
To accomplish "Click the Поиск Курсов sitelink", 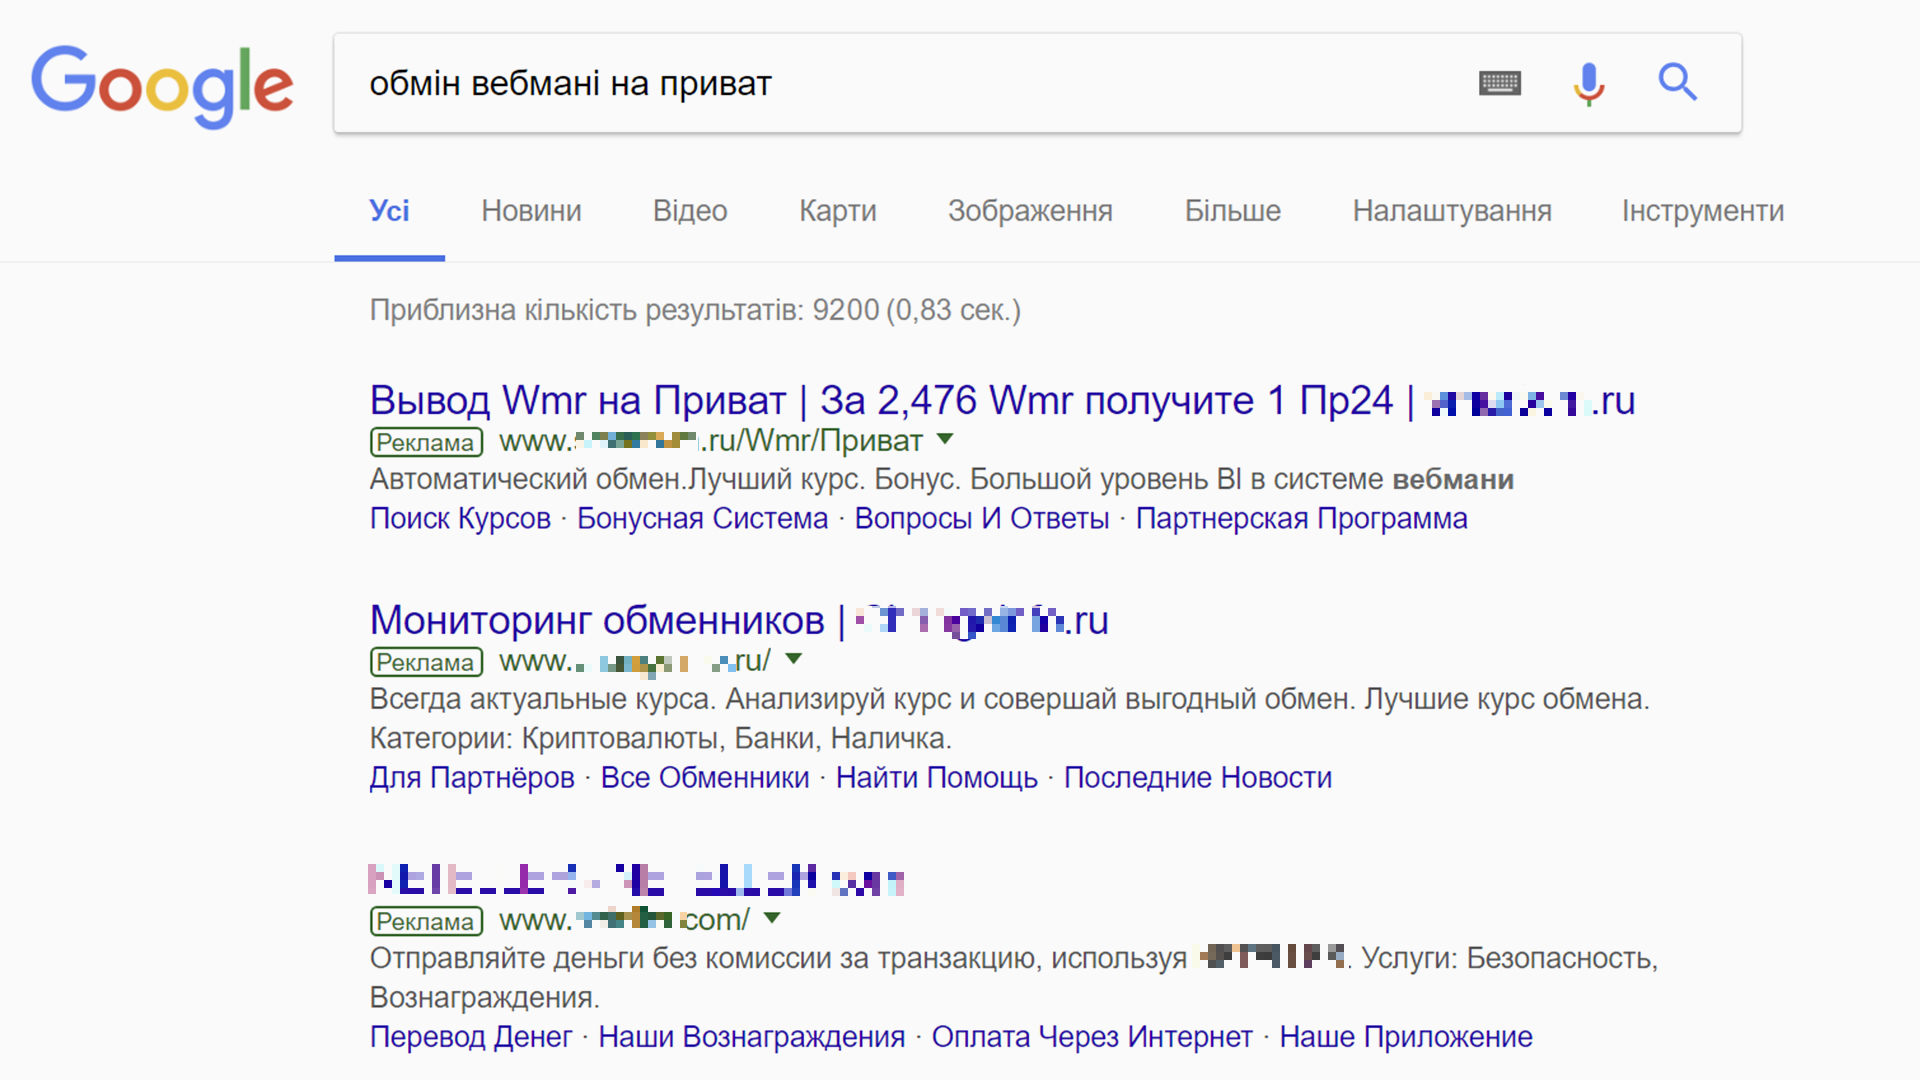I will (x=460, y=519).
